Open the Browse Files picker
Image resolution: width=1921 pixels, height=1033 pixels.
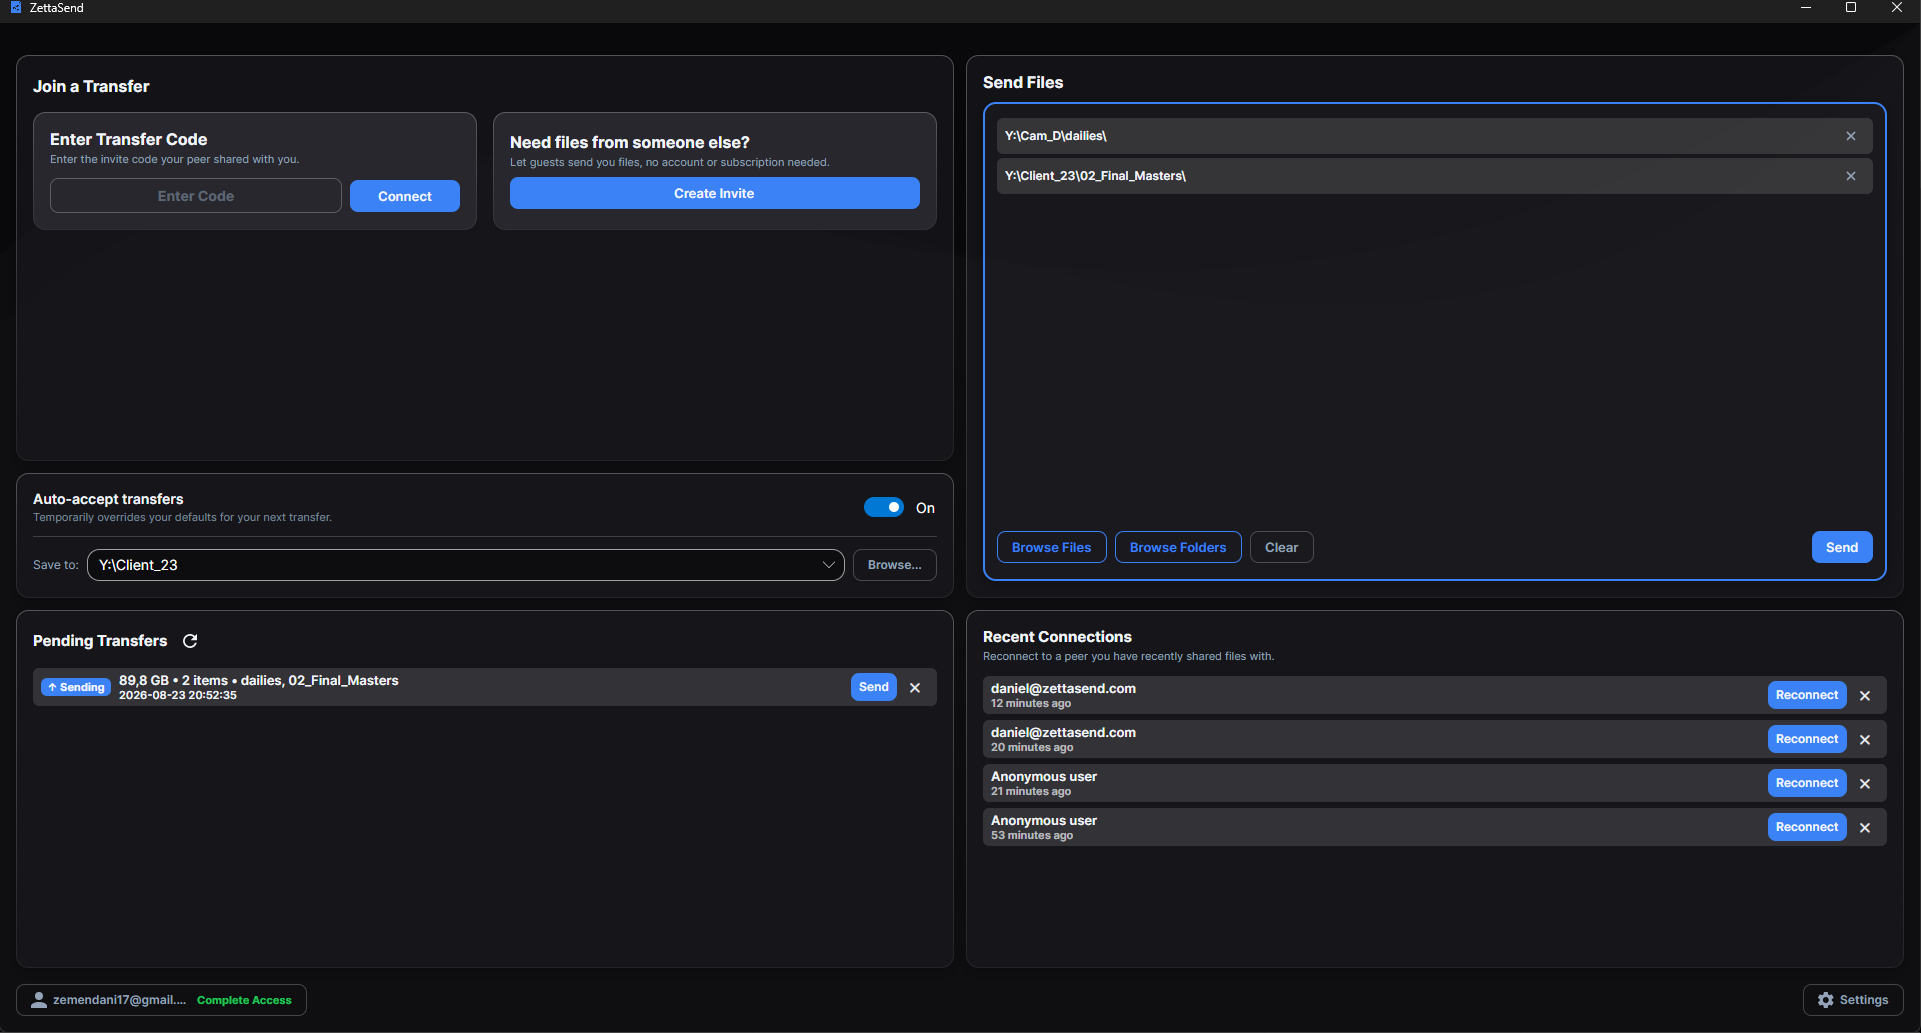1052,547
